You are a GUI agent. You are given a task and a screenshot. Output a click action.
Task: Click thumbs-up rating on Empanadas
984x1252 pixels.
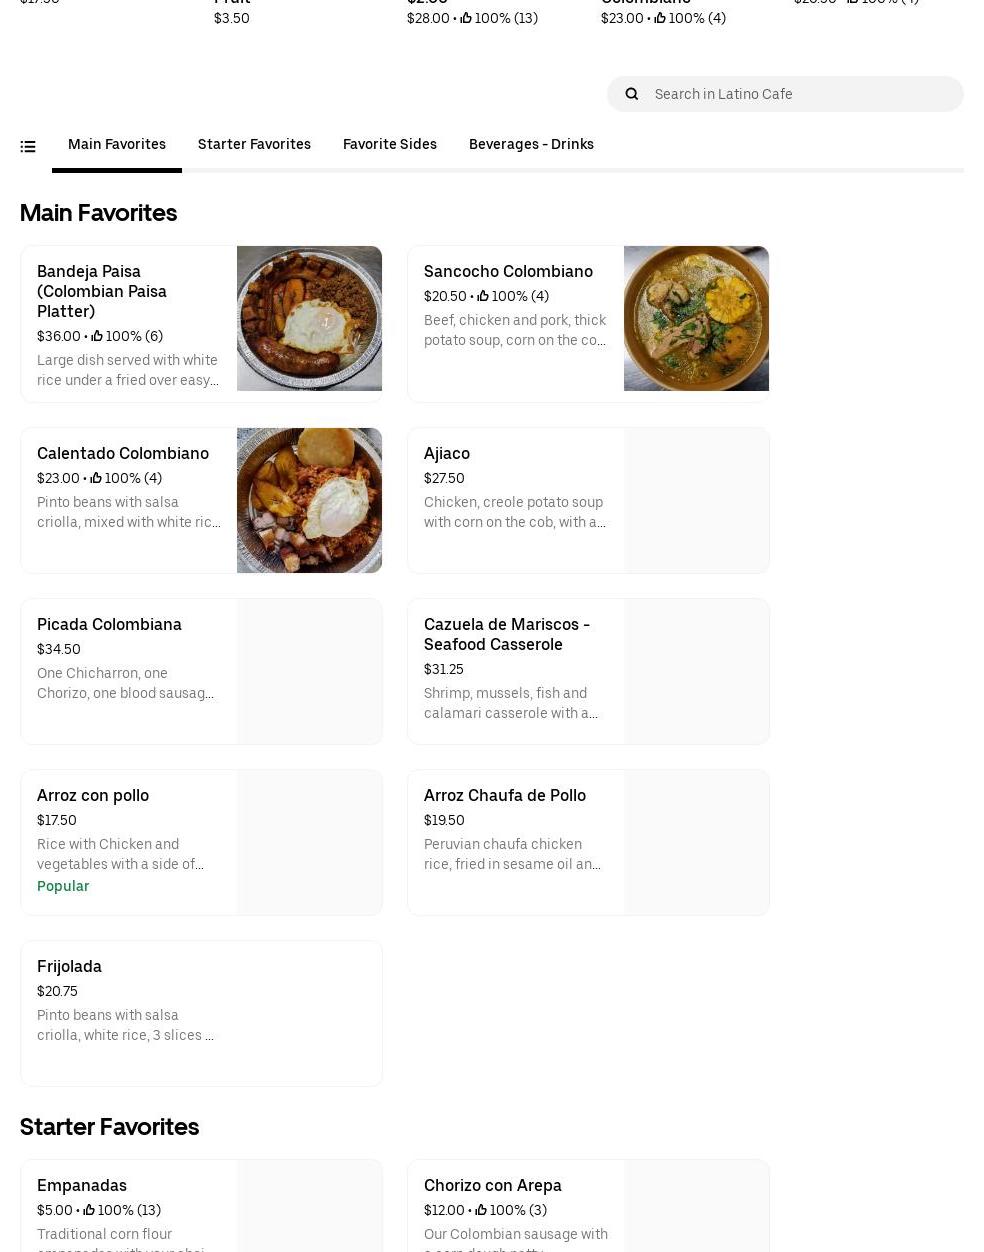(x=89, y=1211)
